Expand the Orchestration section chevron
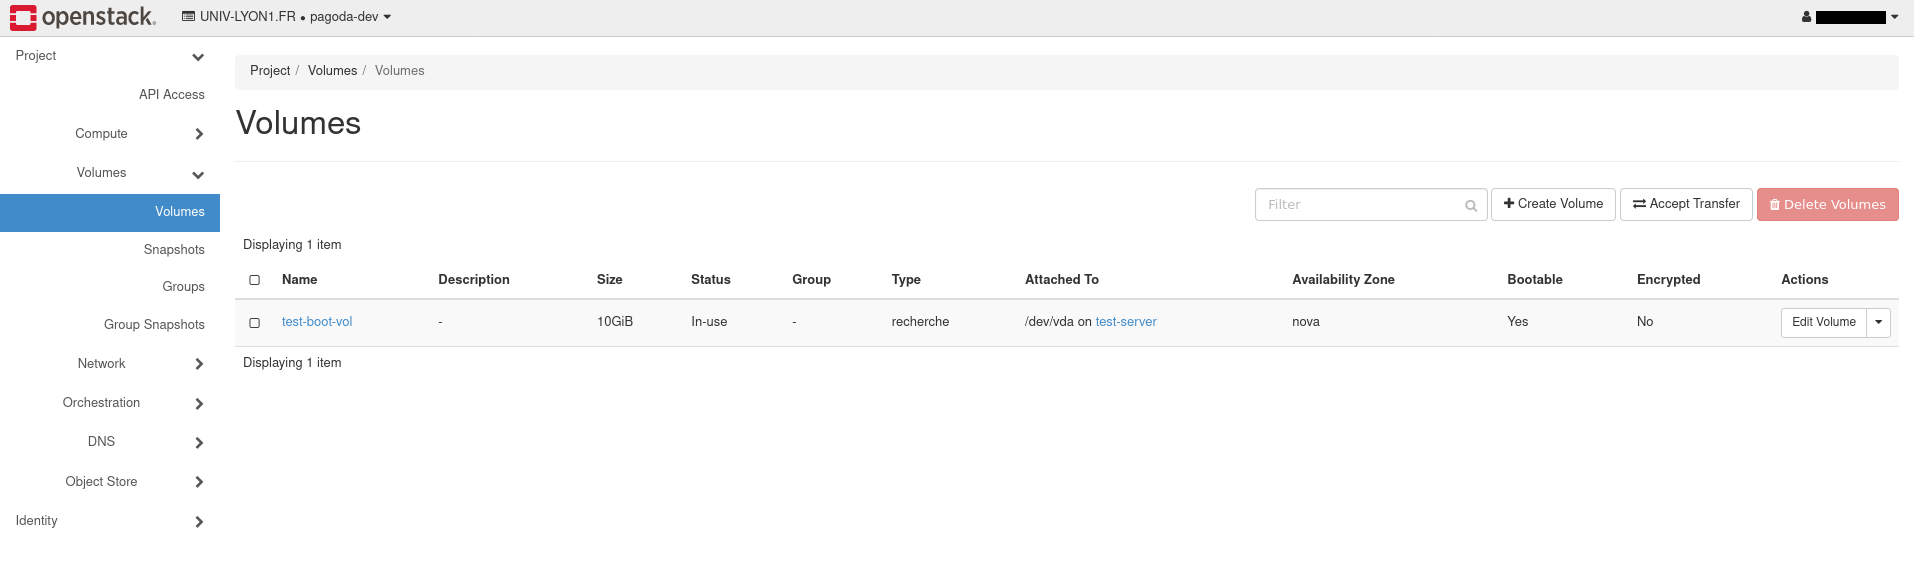 [x=199, y=404]
